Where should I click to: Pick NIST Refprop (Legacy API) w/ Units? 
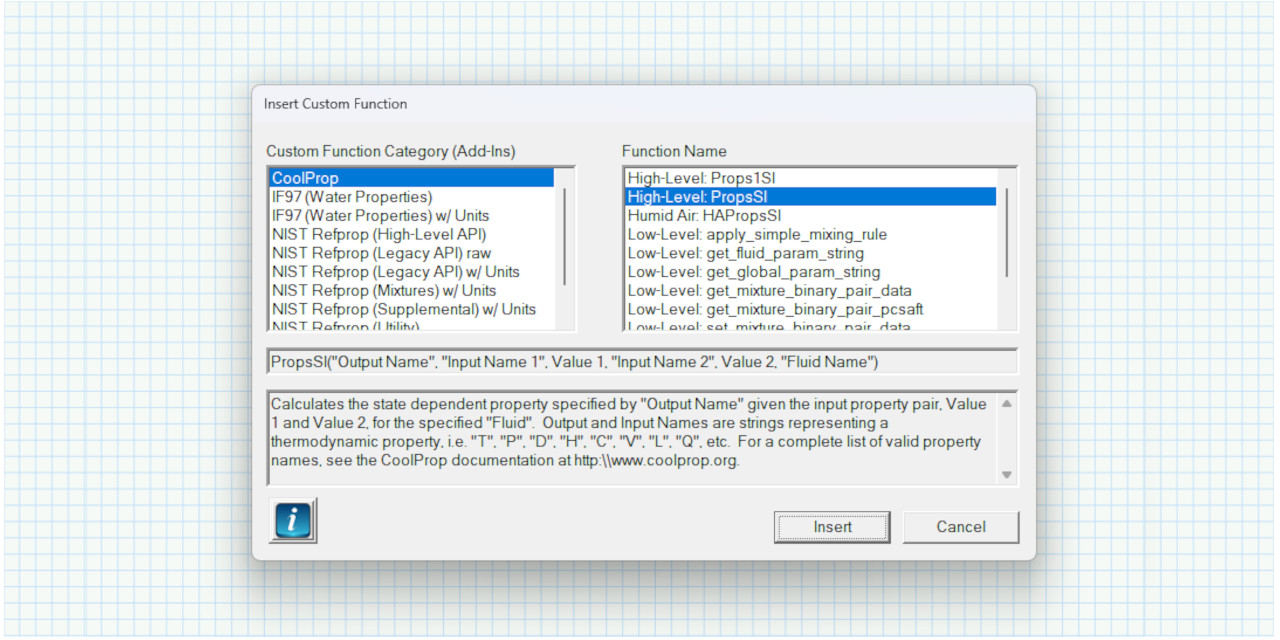[x=412, y=271]
